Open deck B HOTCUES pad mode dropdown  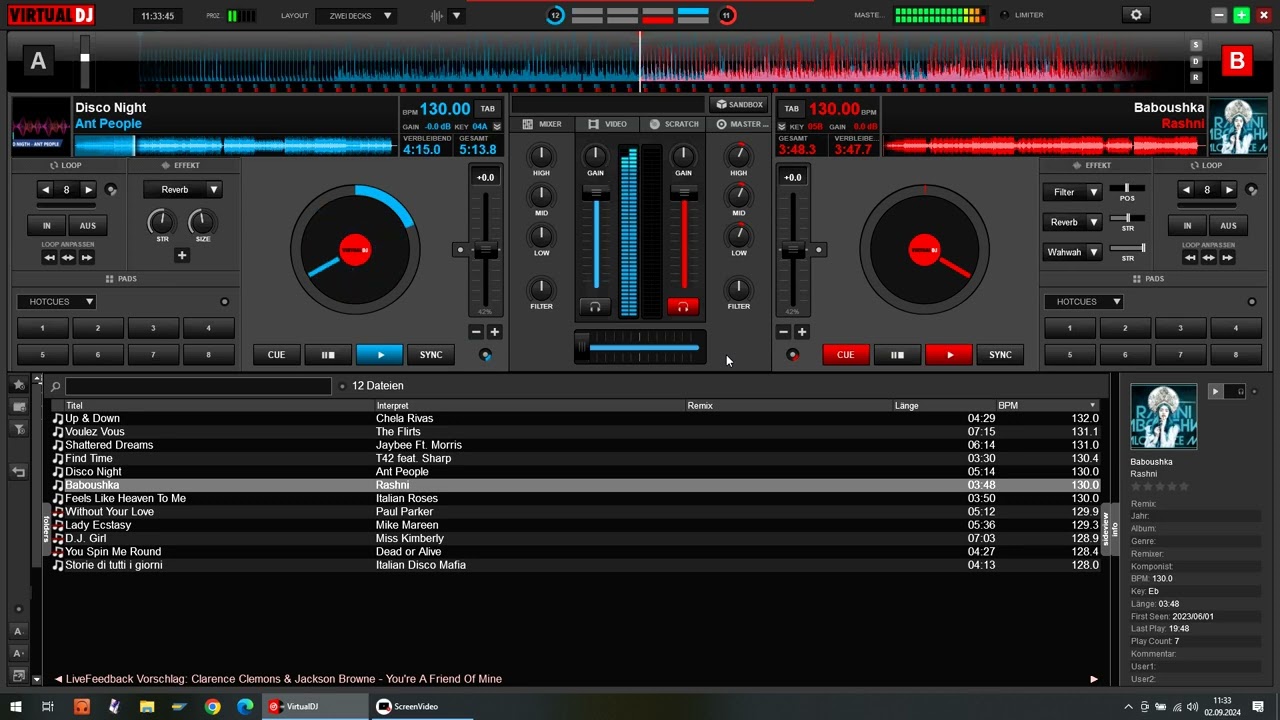click(1083, 301)
